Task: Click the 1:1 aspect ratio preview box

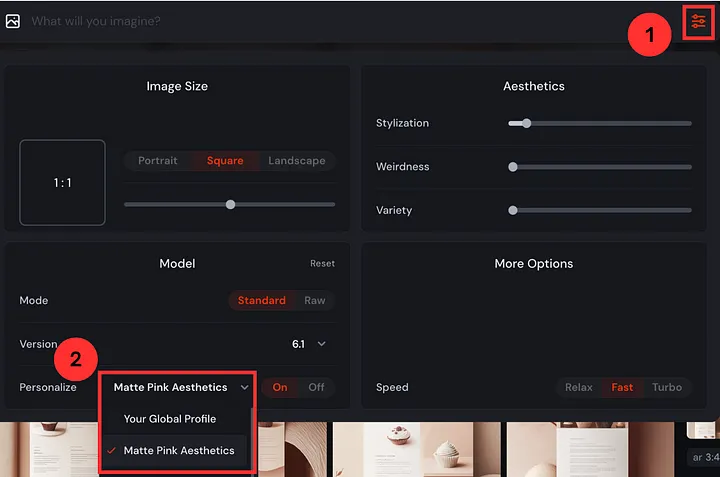Action: coord(62,183)
